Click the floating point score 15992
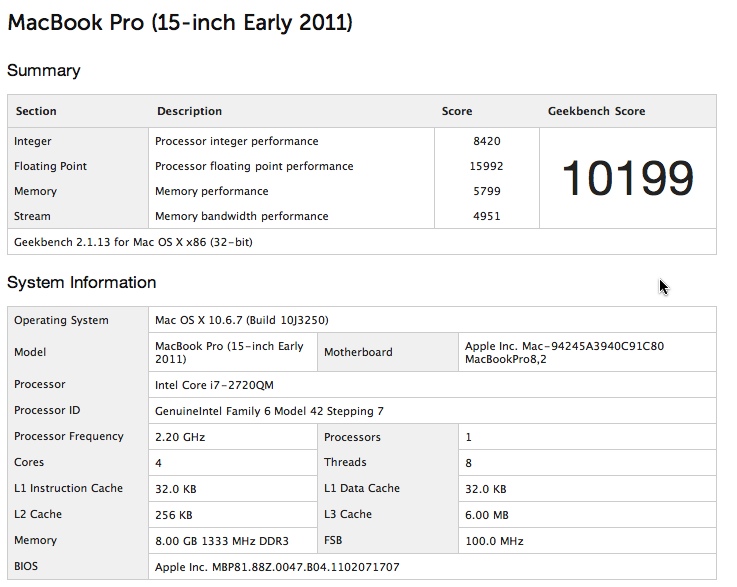737x587 pixels. pyautogui.click(x=486, y=166)
